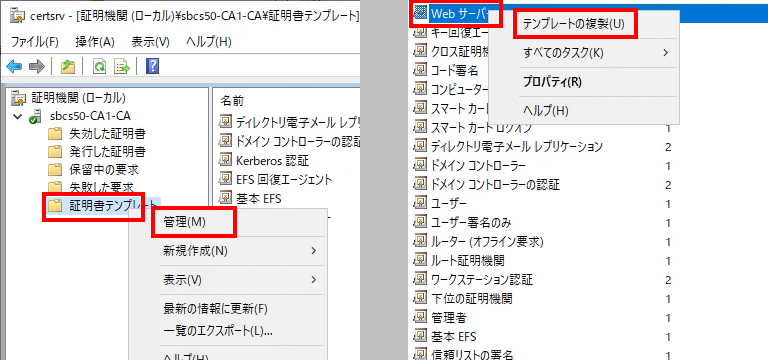Select 下位の証明機関 template row
Viewport: 768px width, 360px height.
472,298
